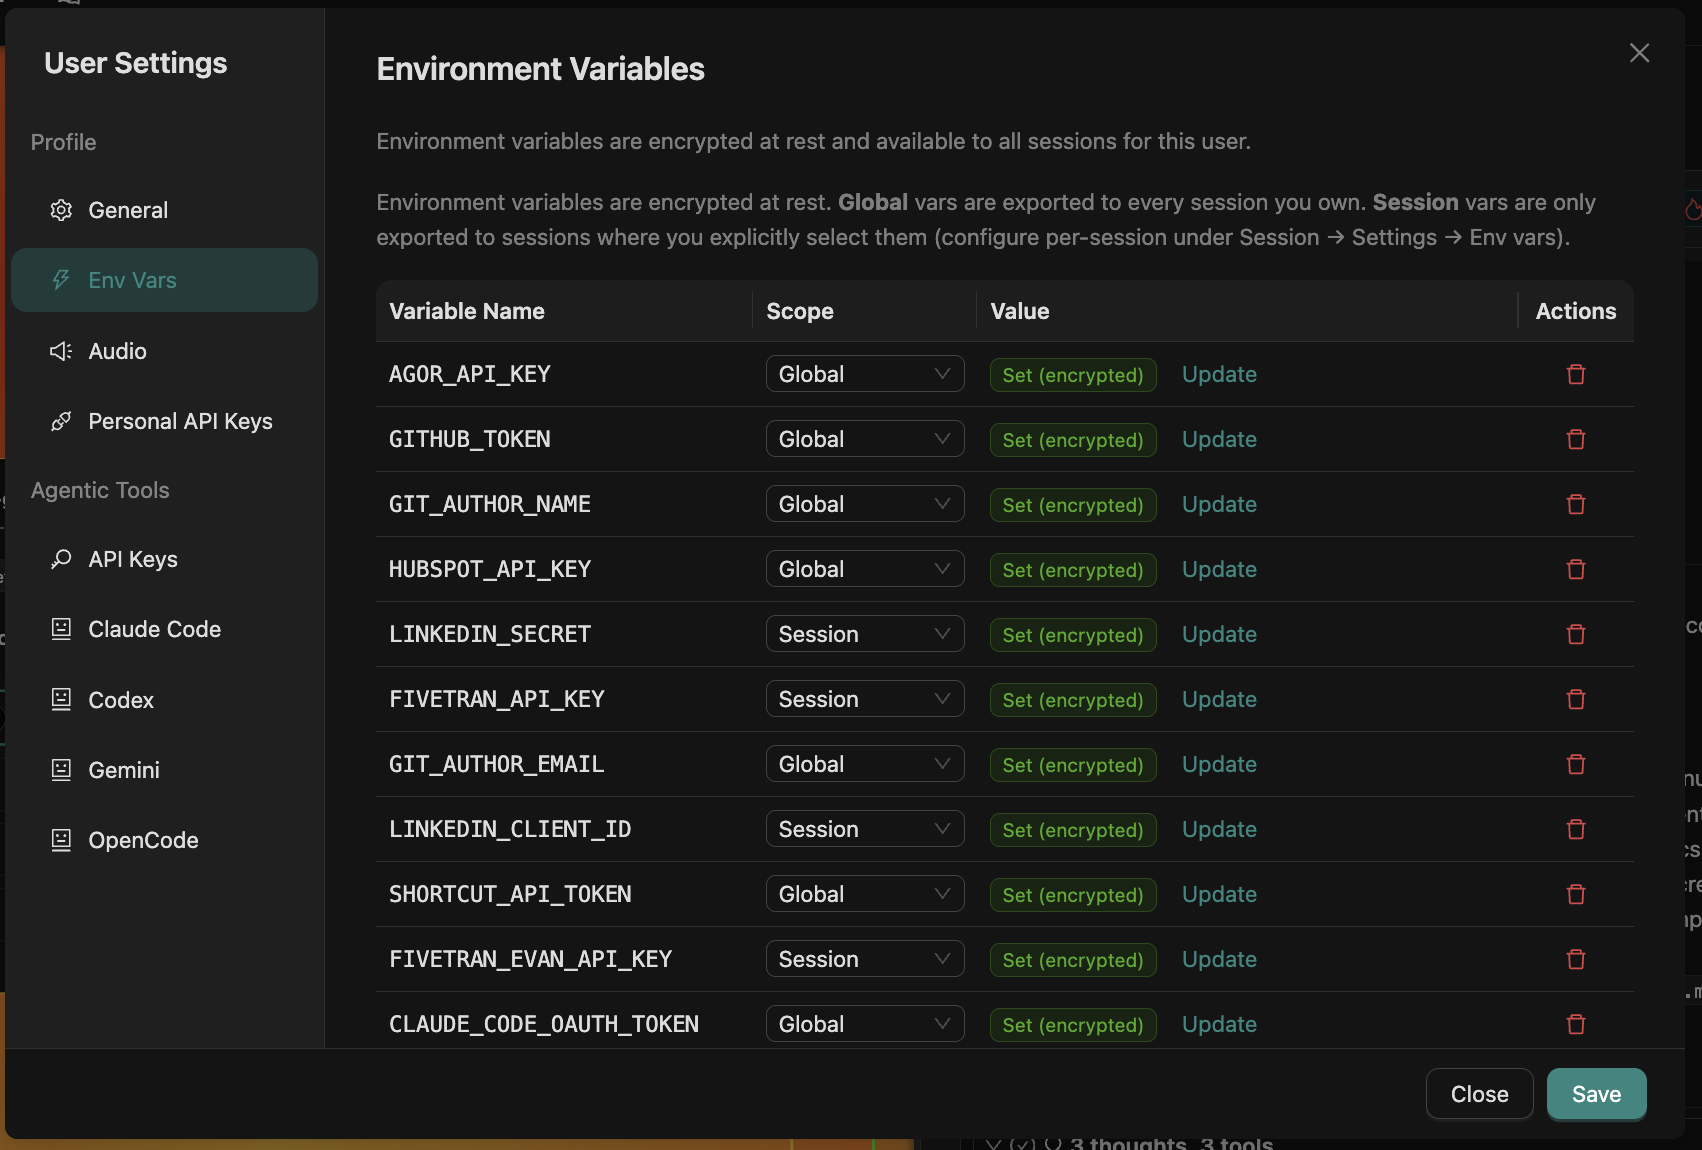
Task: Click Set (encrypted) badge for LINKEDIN_SECRET
Action: (1073, 635)
